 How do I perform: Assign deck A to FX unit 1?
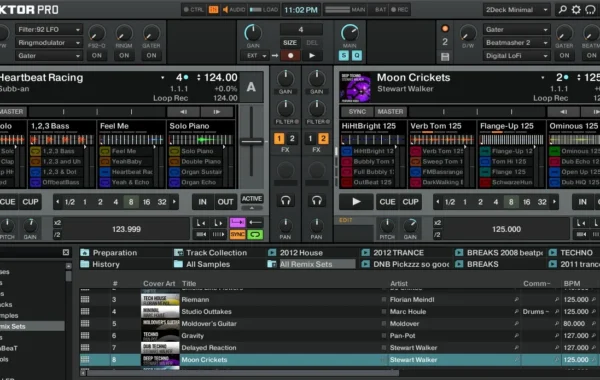(279, 139)
